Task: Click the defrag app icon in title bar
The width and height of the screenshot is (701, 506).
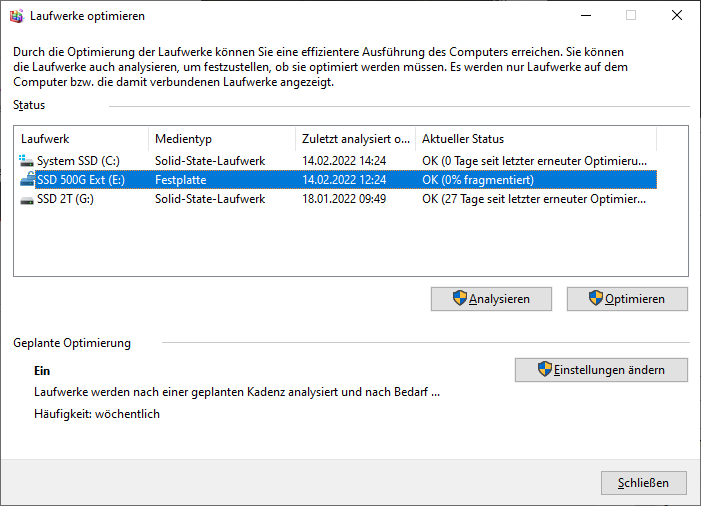Action: click(x=17, y=16)
